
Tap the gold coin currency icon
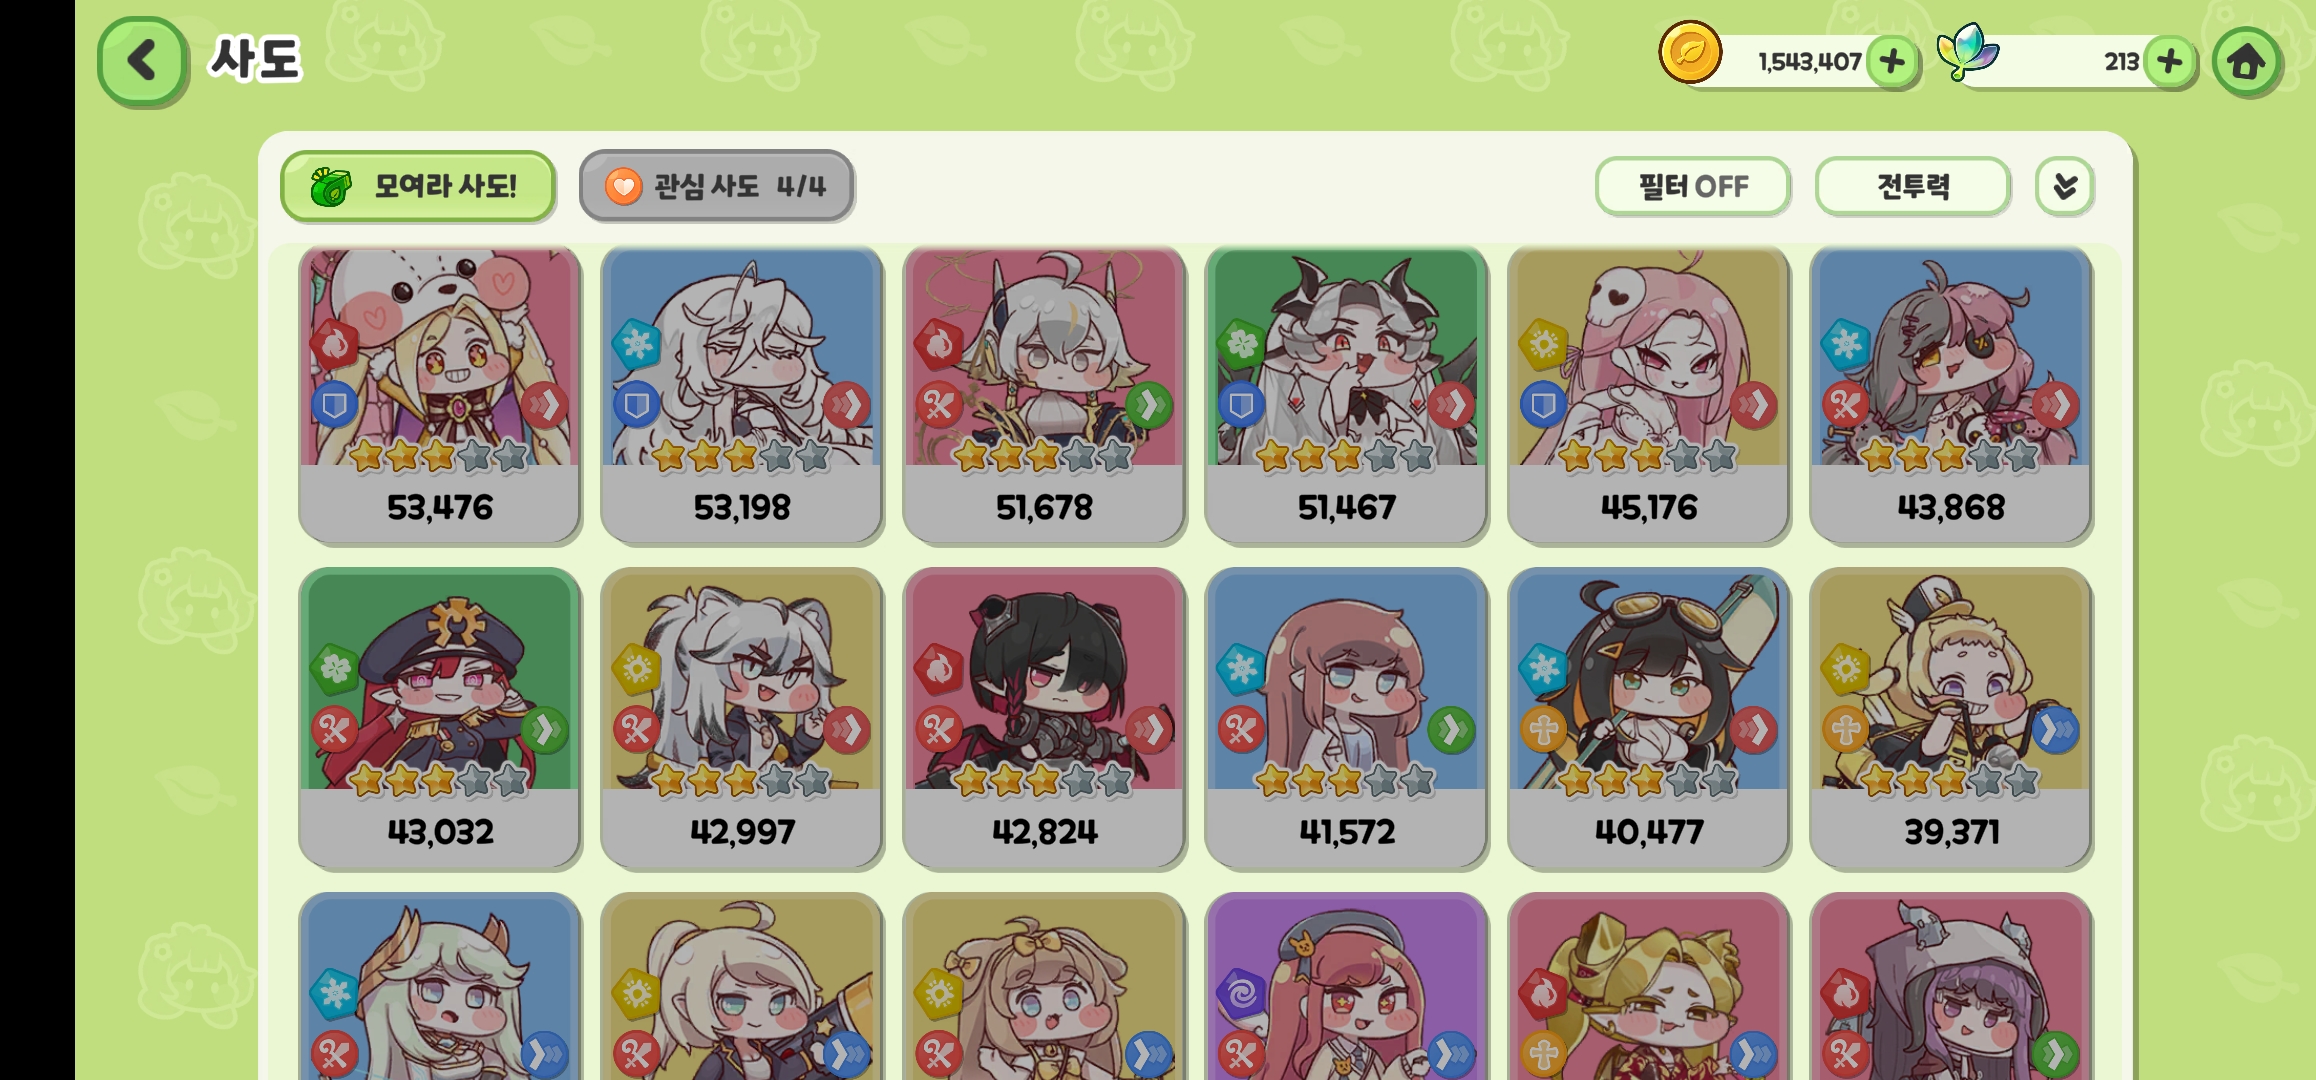tap(1690, 52)
